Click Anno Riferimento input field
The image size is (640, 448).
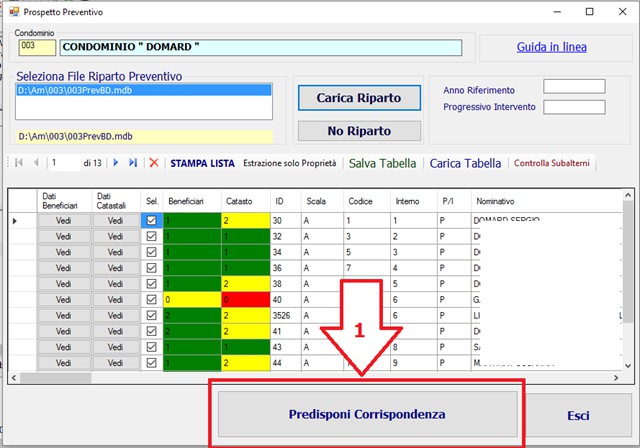pyautogui.click(x=574, y=86)
